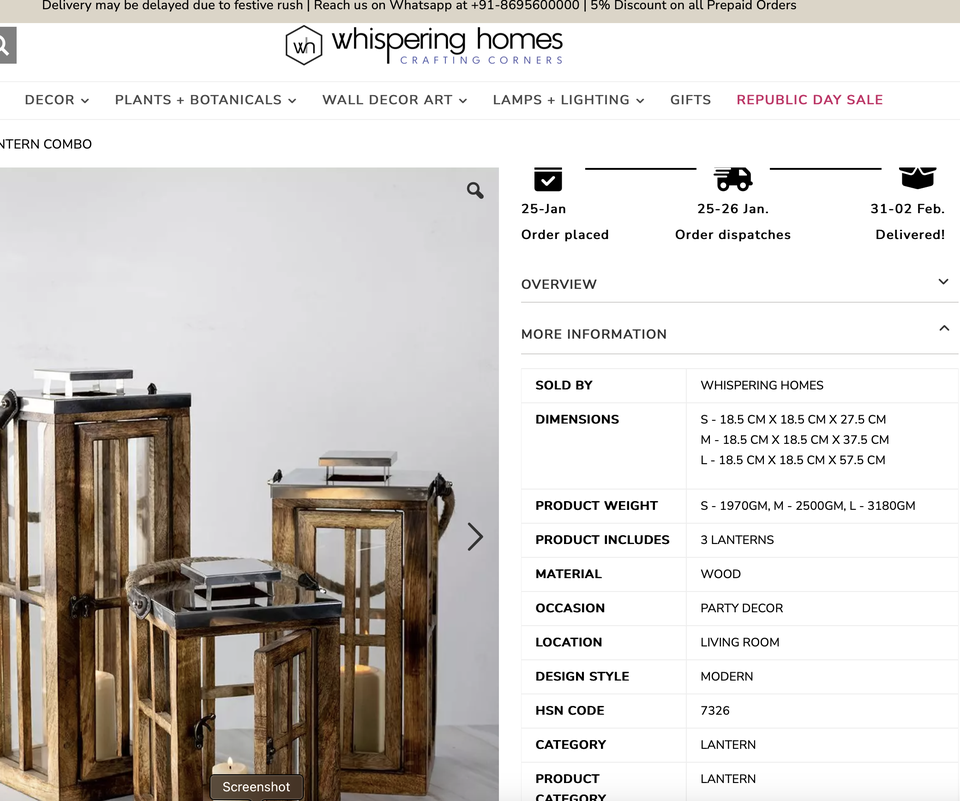Screen dimensions: 960x801
Task: Expand the Overview section
Action: [x=740, y=284]
